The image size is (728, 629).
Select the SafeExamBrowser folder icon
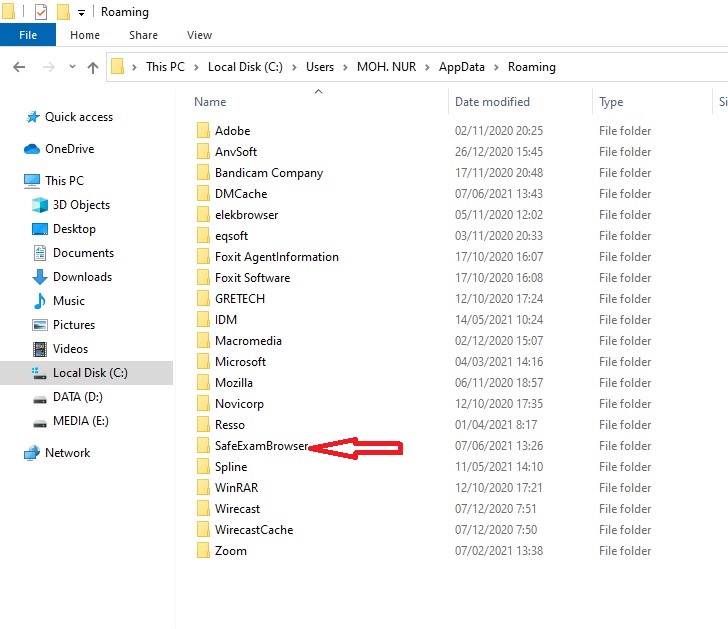click(203, 446)
